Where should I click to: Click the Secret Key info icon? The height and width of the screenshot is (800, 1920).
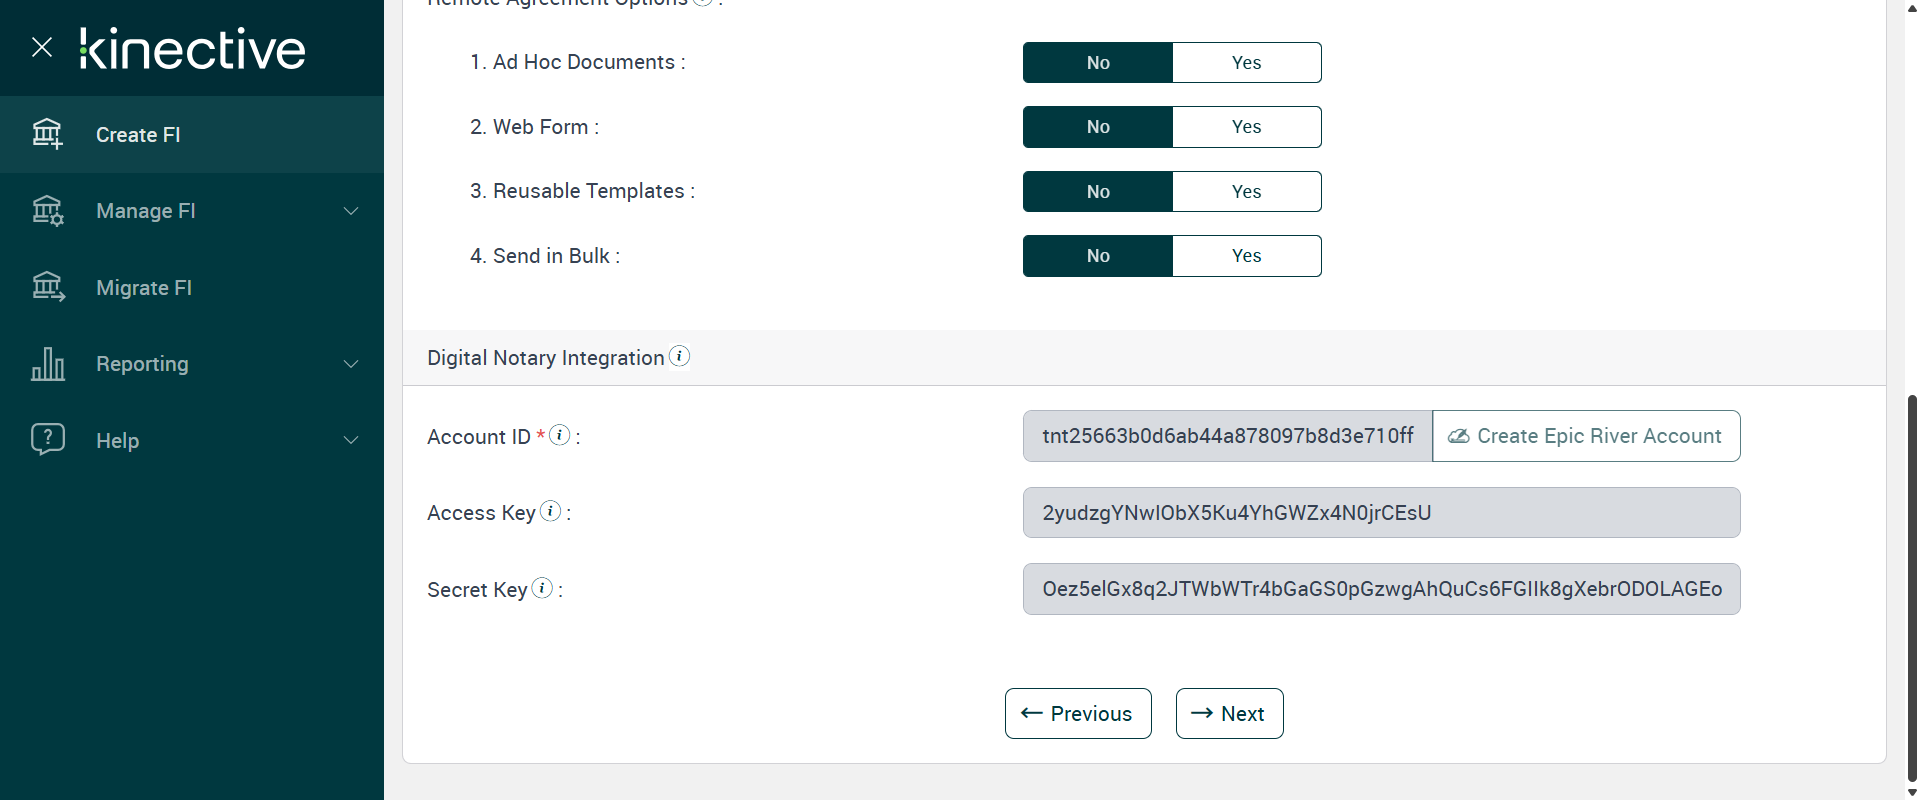542,588
